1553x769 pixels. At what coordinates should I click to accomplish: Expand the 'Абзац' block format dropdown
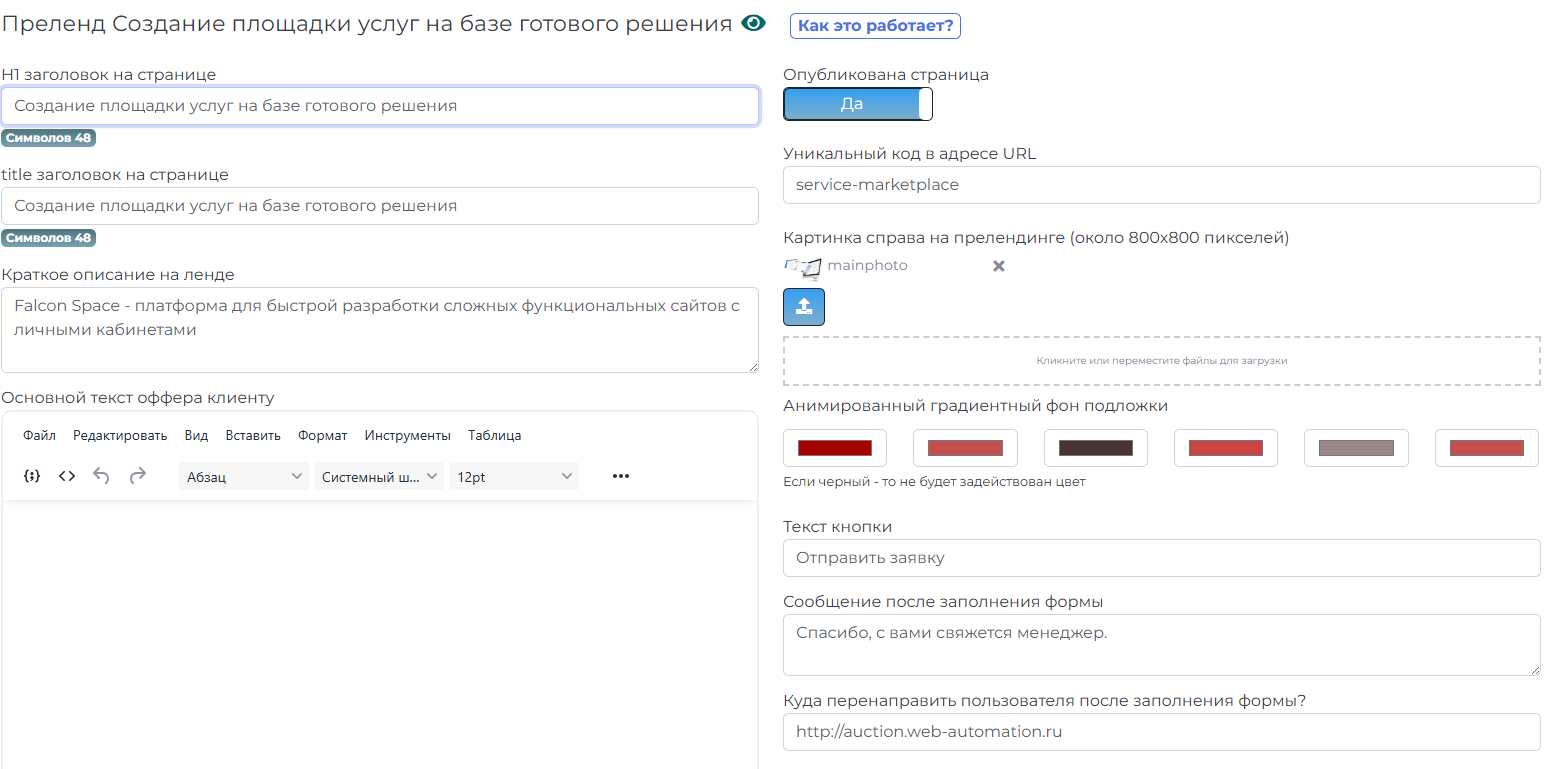click(x=244, y=477)
